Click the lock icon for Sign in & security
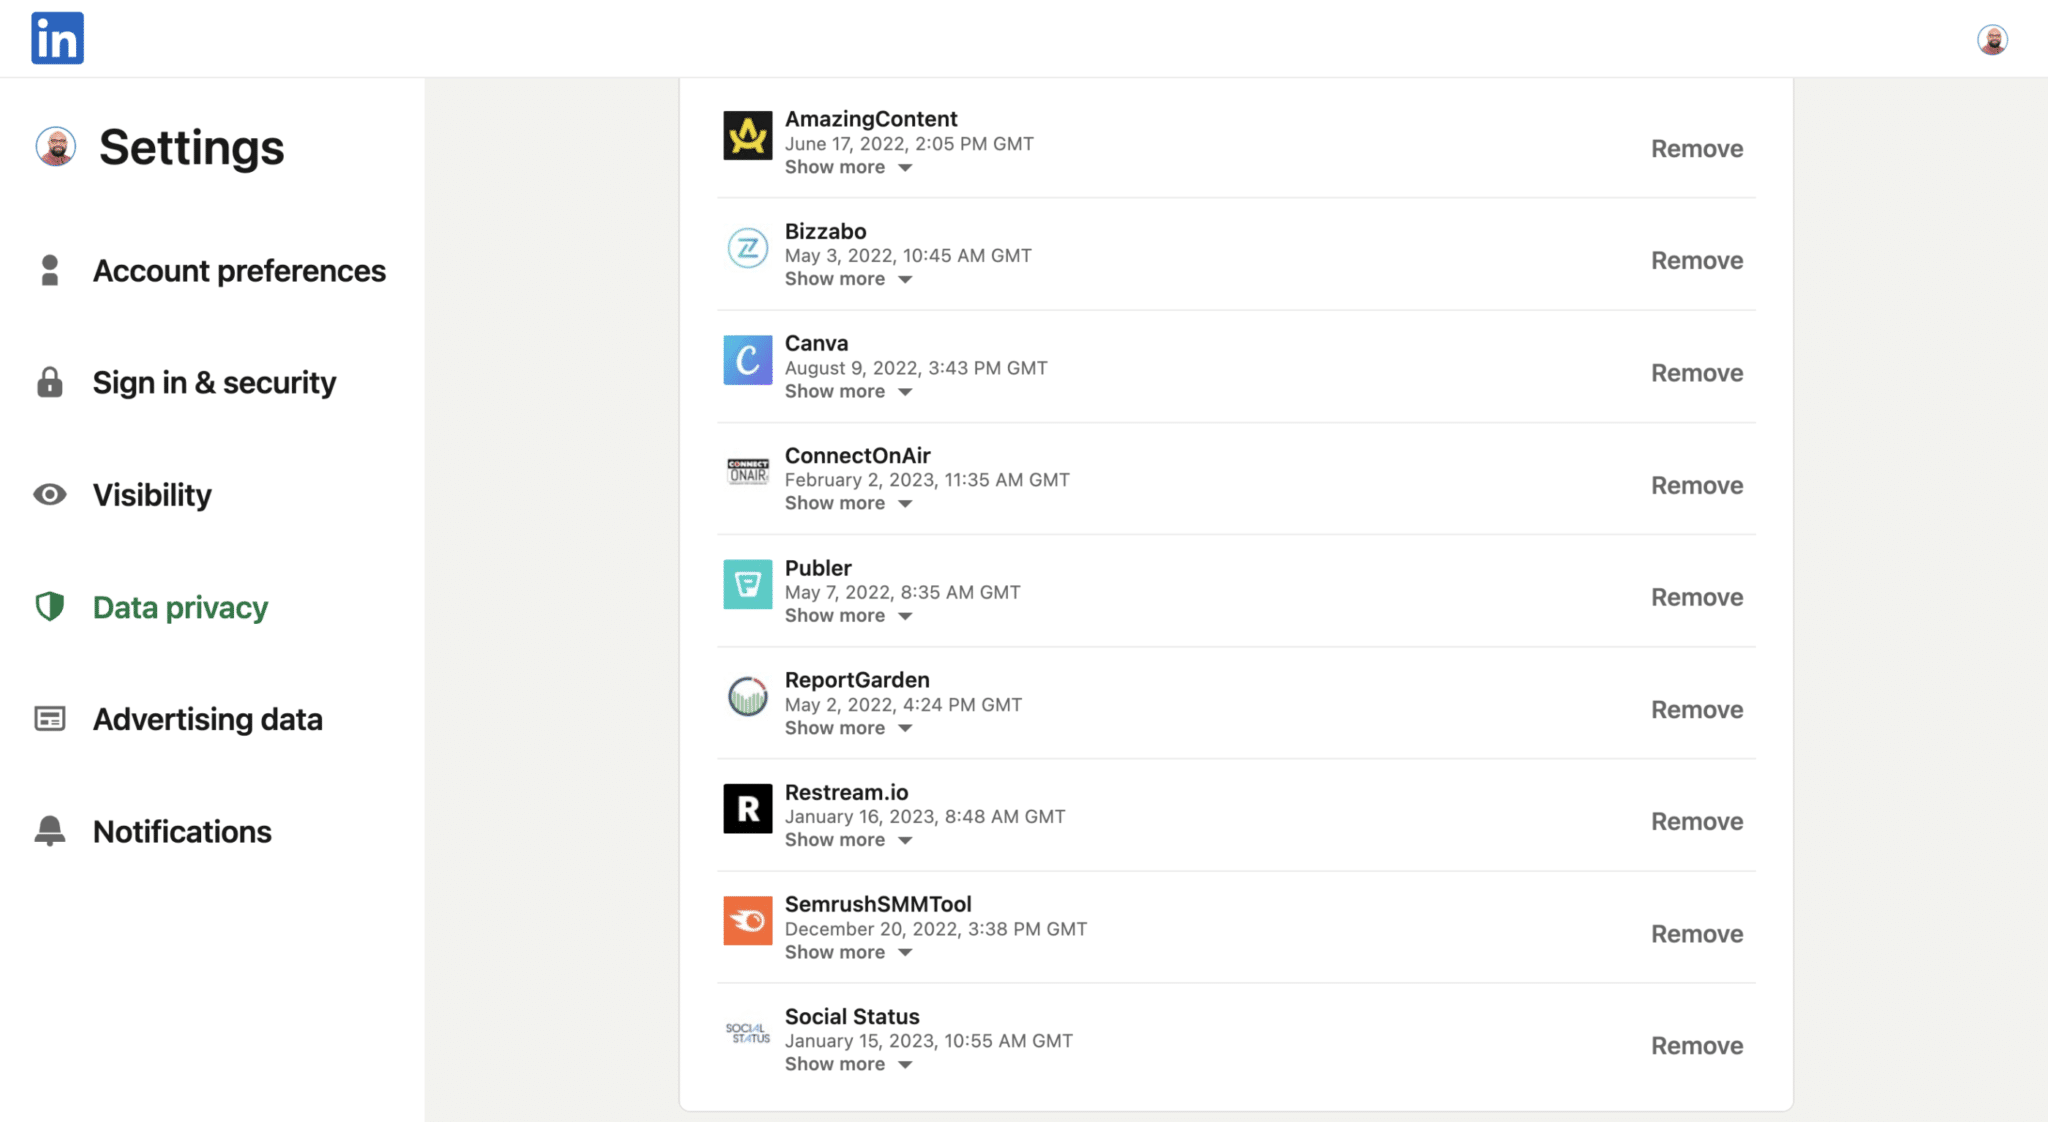The width and height of the screenshot is (2048, 1122). point(49,382)
